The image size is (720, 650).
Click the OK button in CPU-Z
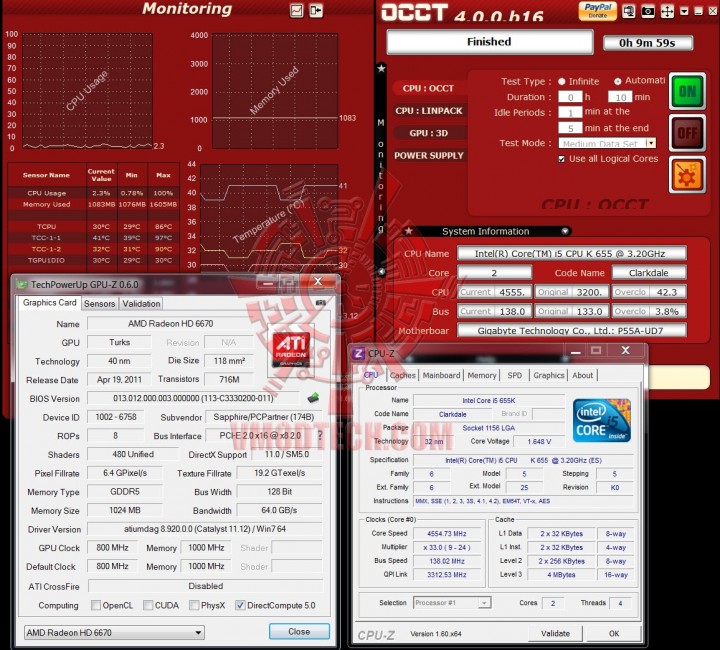(614, 634)
